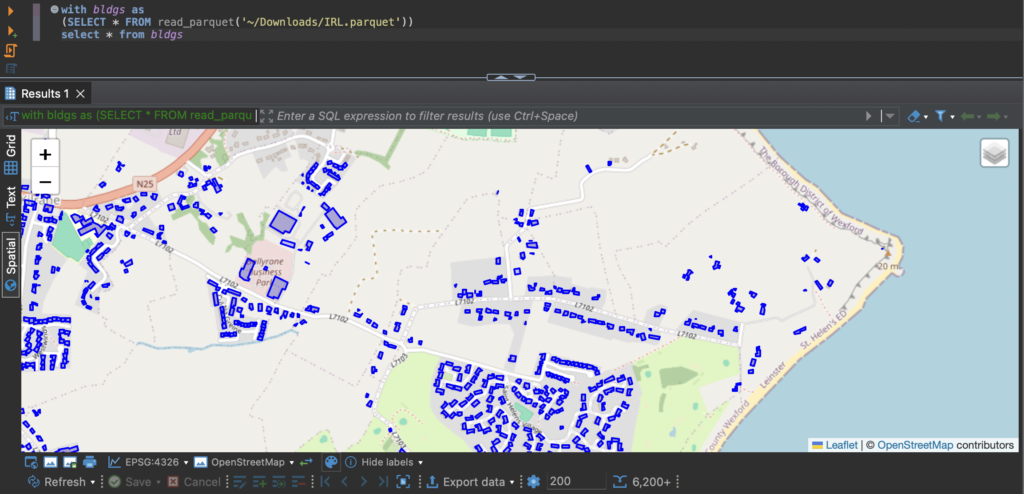Click the Cancel button
This screenshot has height=494, width=1024.
pyautogui.click(x=194, y=482)
